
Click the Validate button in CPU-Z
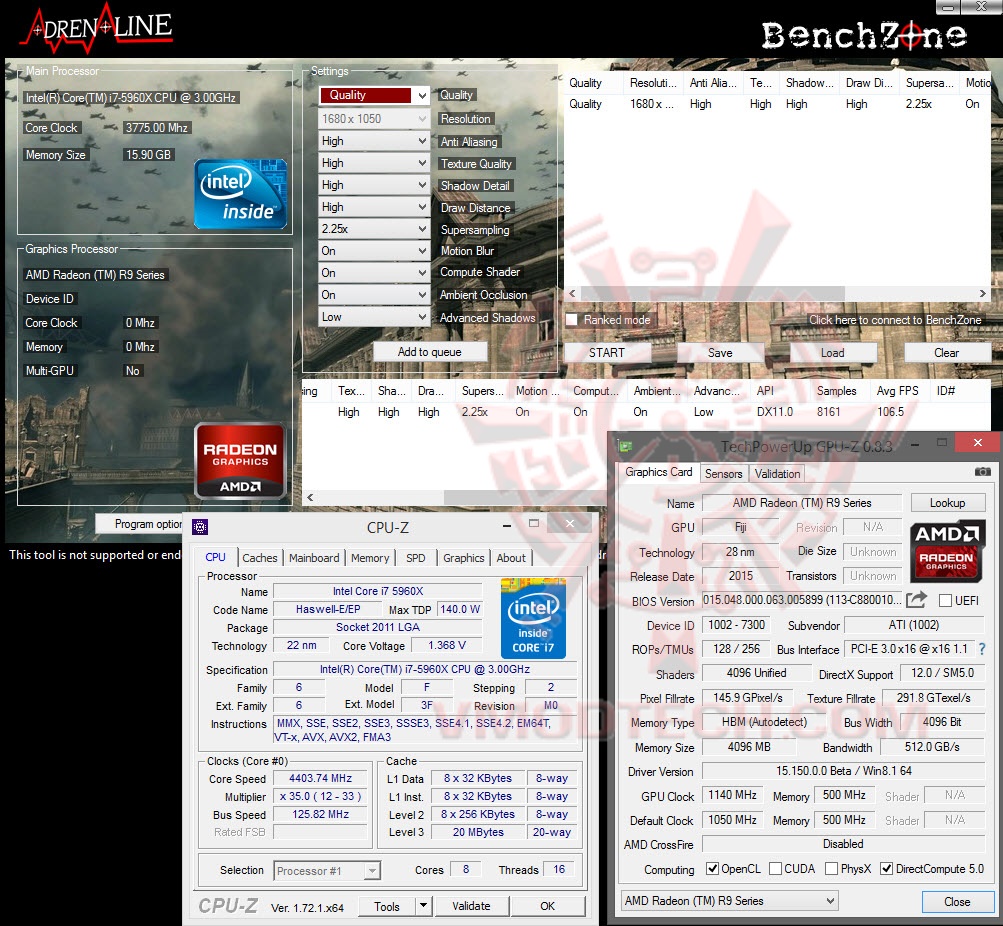pyautogui.click(x=471, y=906)
